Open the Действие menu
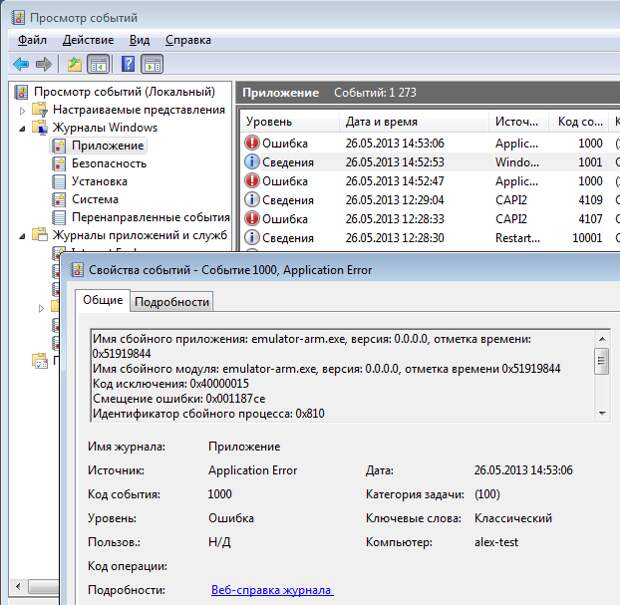620x605 pixels. (88, 40)
